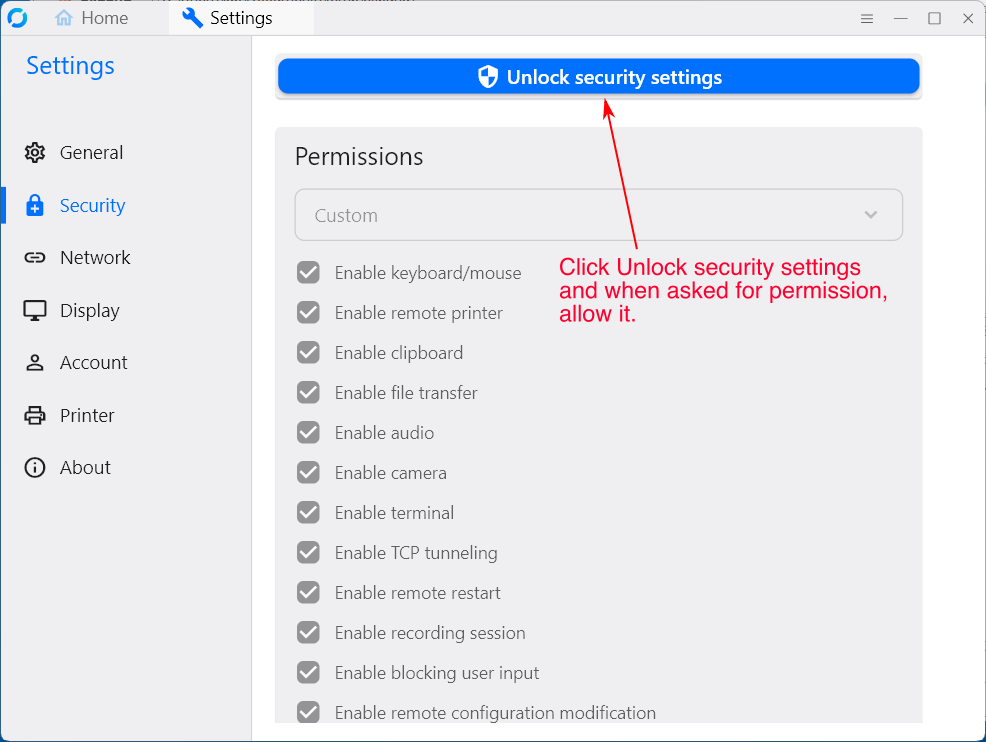Screen dimensions: 986x742
Task: Open the hamburger menu
Action: [x=866, y=17]
